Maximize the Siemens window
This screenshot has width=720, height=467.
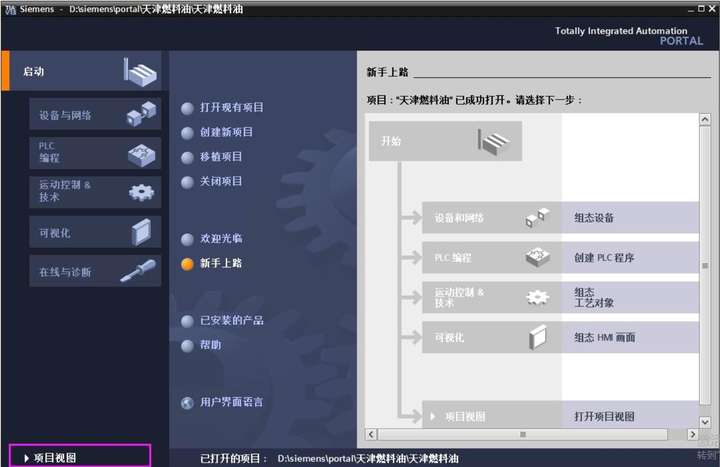click(701, 9)
